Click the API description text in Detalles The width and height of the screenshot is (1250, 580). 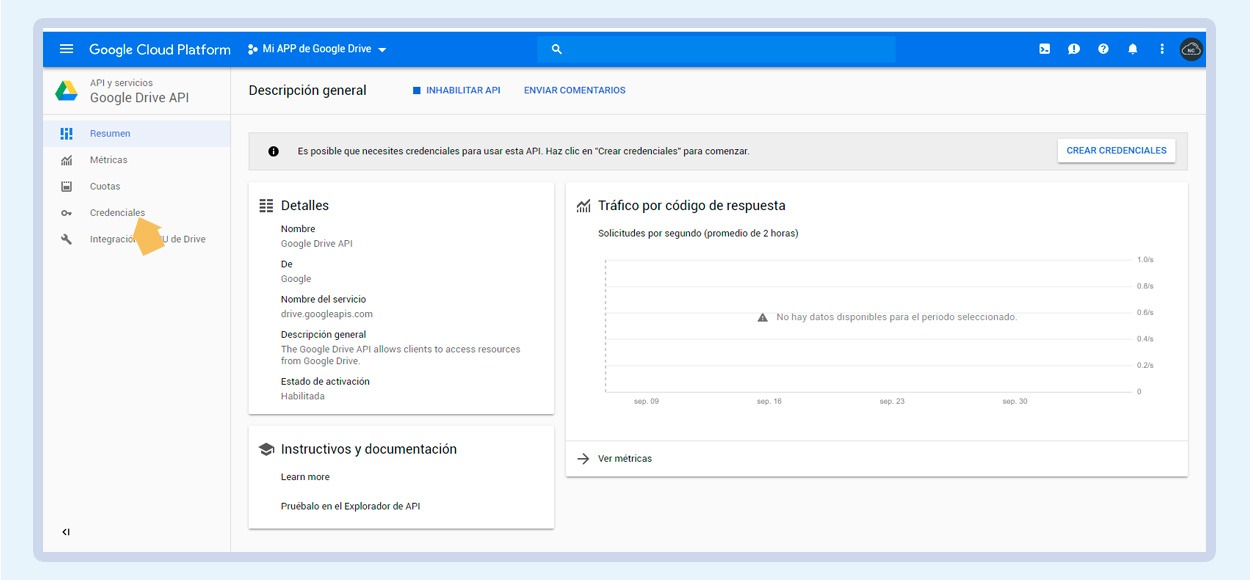click(x=401, y=355)
